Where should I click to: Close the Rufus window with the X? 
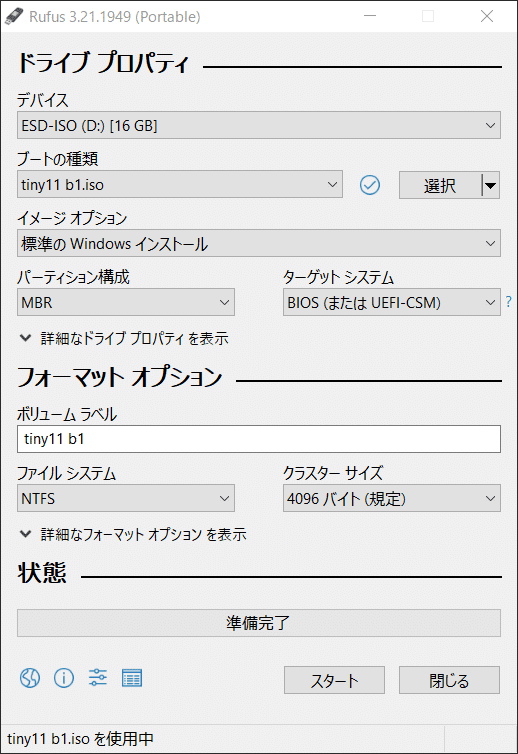[487, 16]
